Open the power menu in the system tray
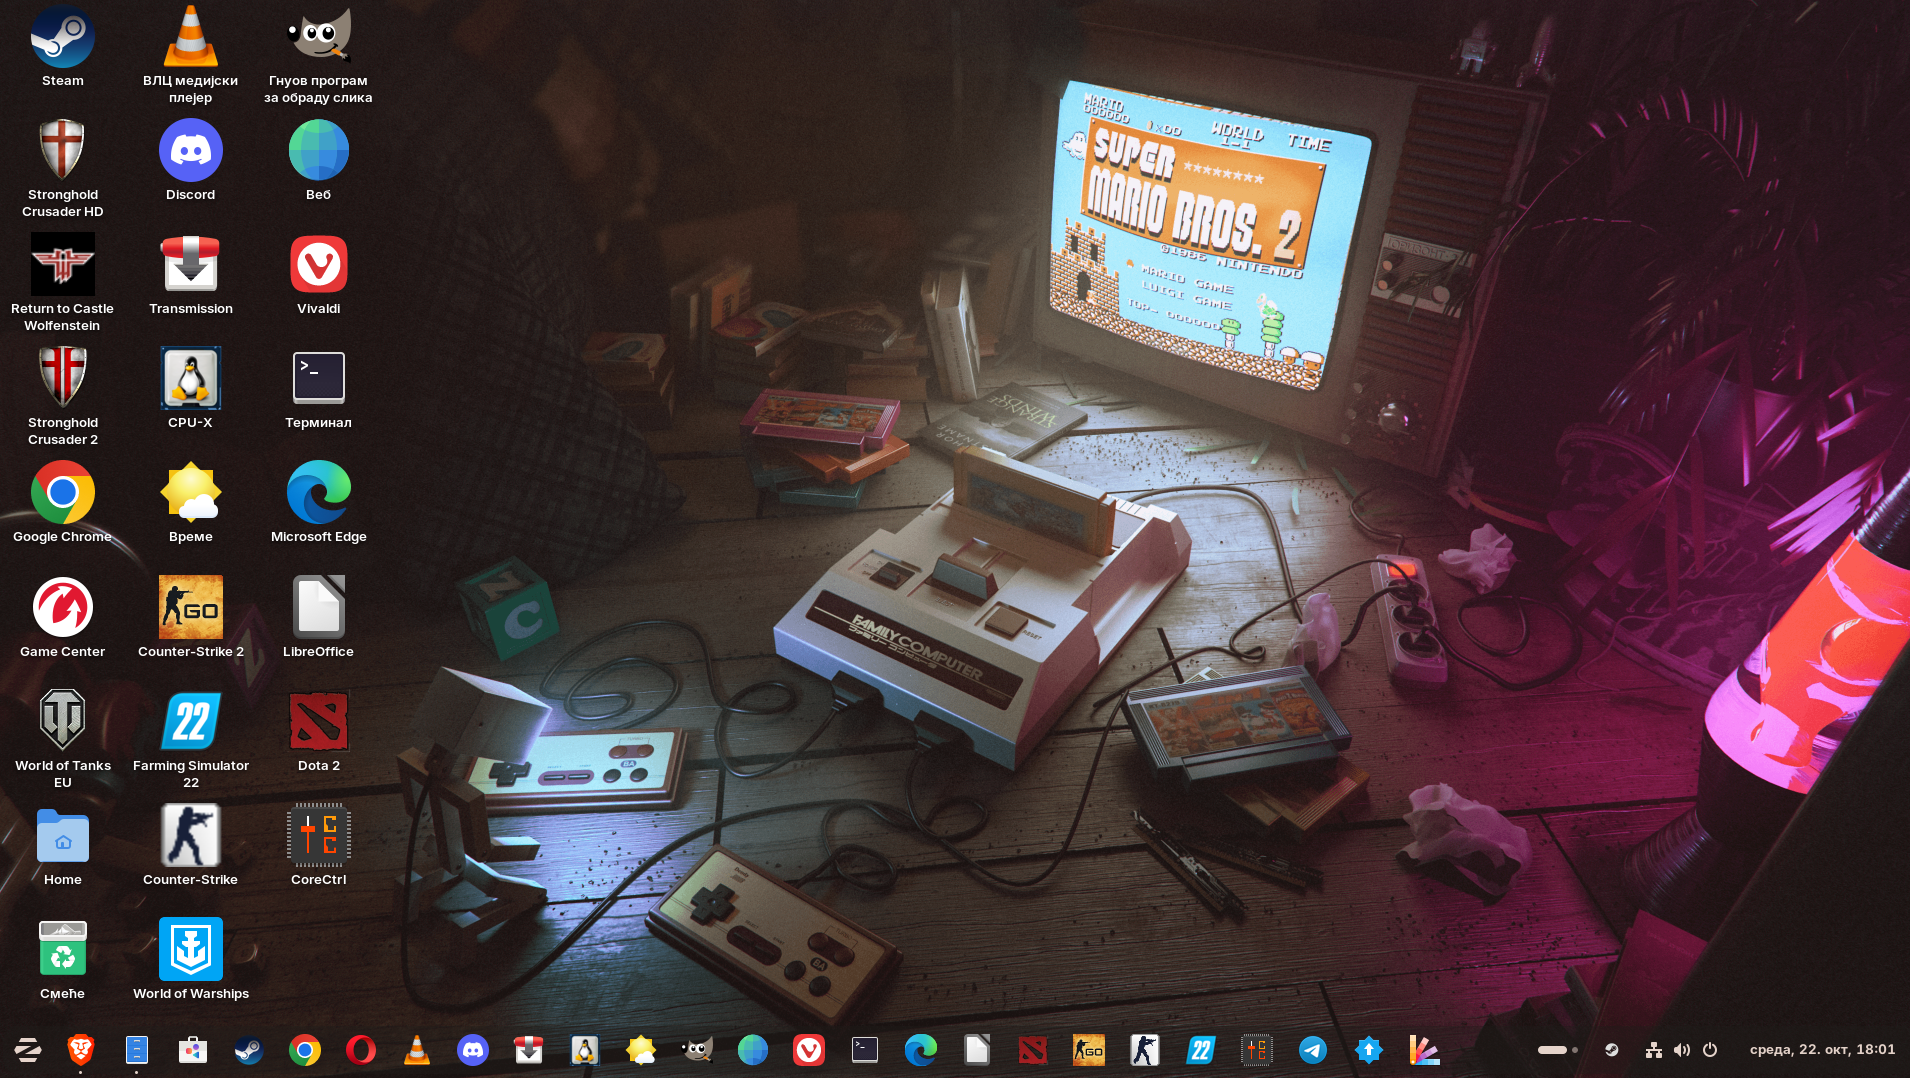The image size is (1910, 1078). pyautogui.click(x=1710, y=1049)
